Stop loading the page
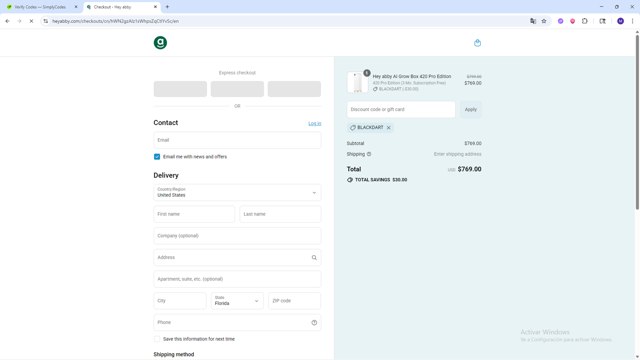640x360 pixels. point(31,21)
